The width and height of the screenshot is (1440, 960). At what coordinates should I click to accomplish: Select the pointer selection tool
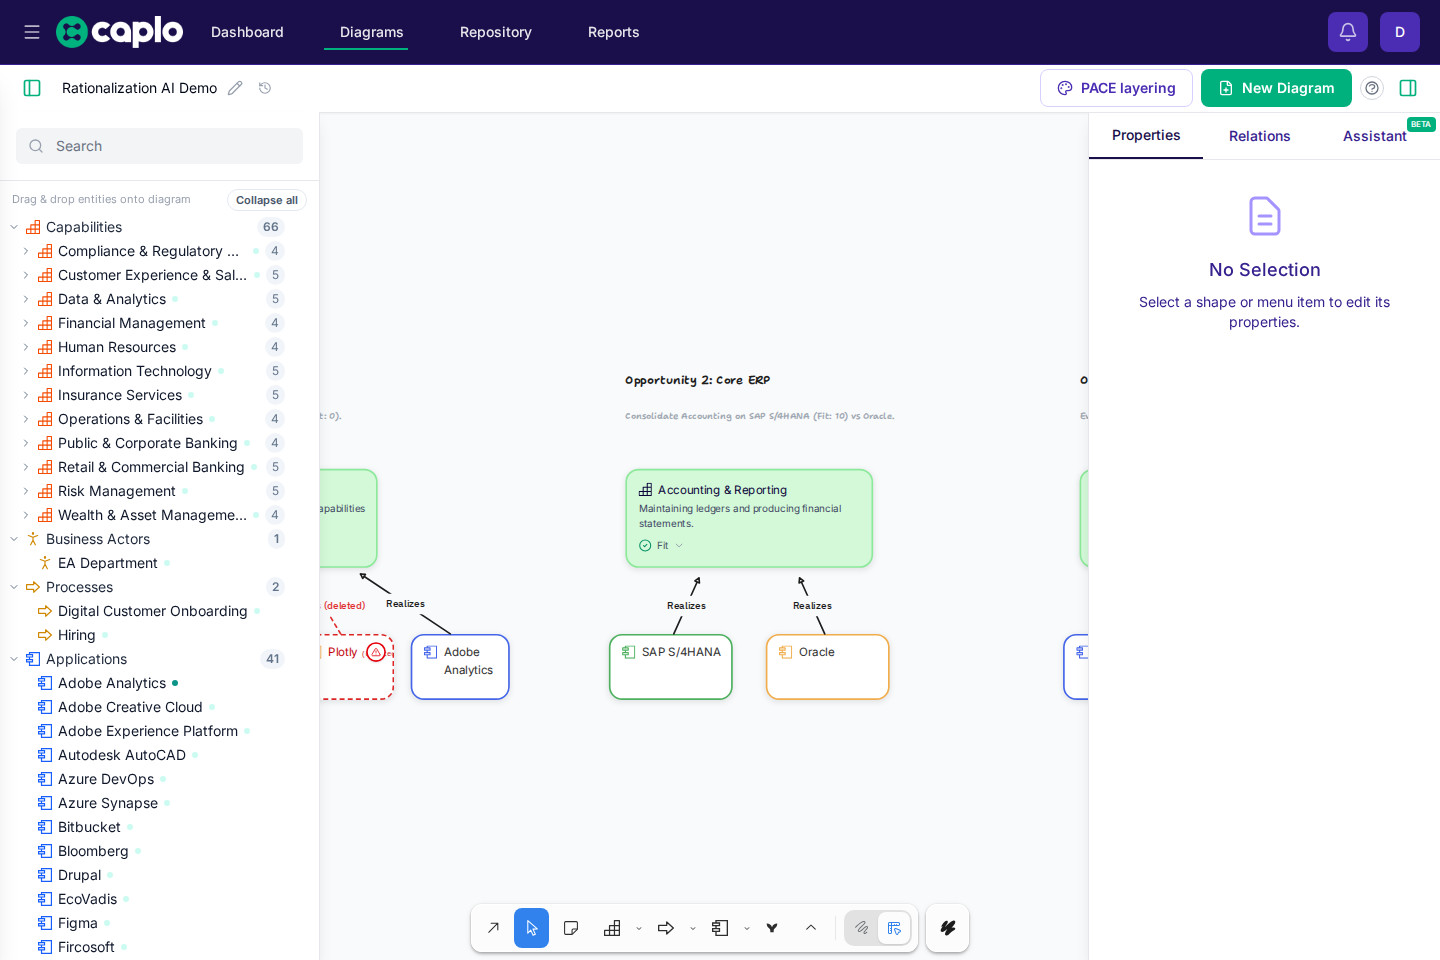pos(532,928)
